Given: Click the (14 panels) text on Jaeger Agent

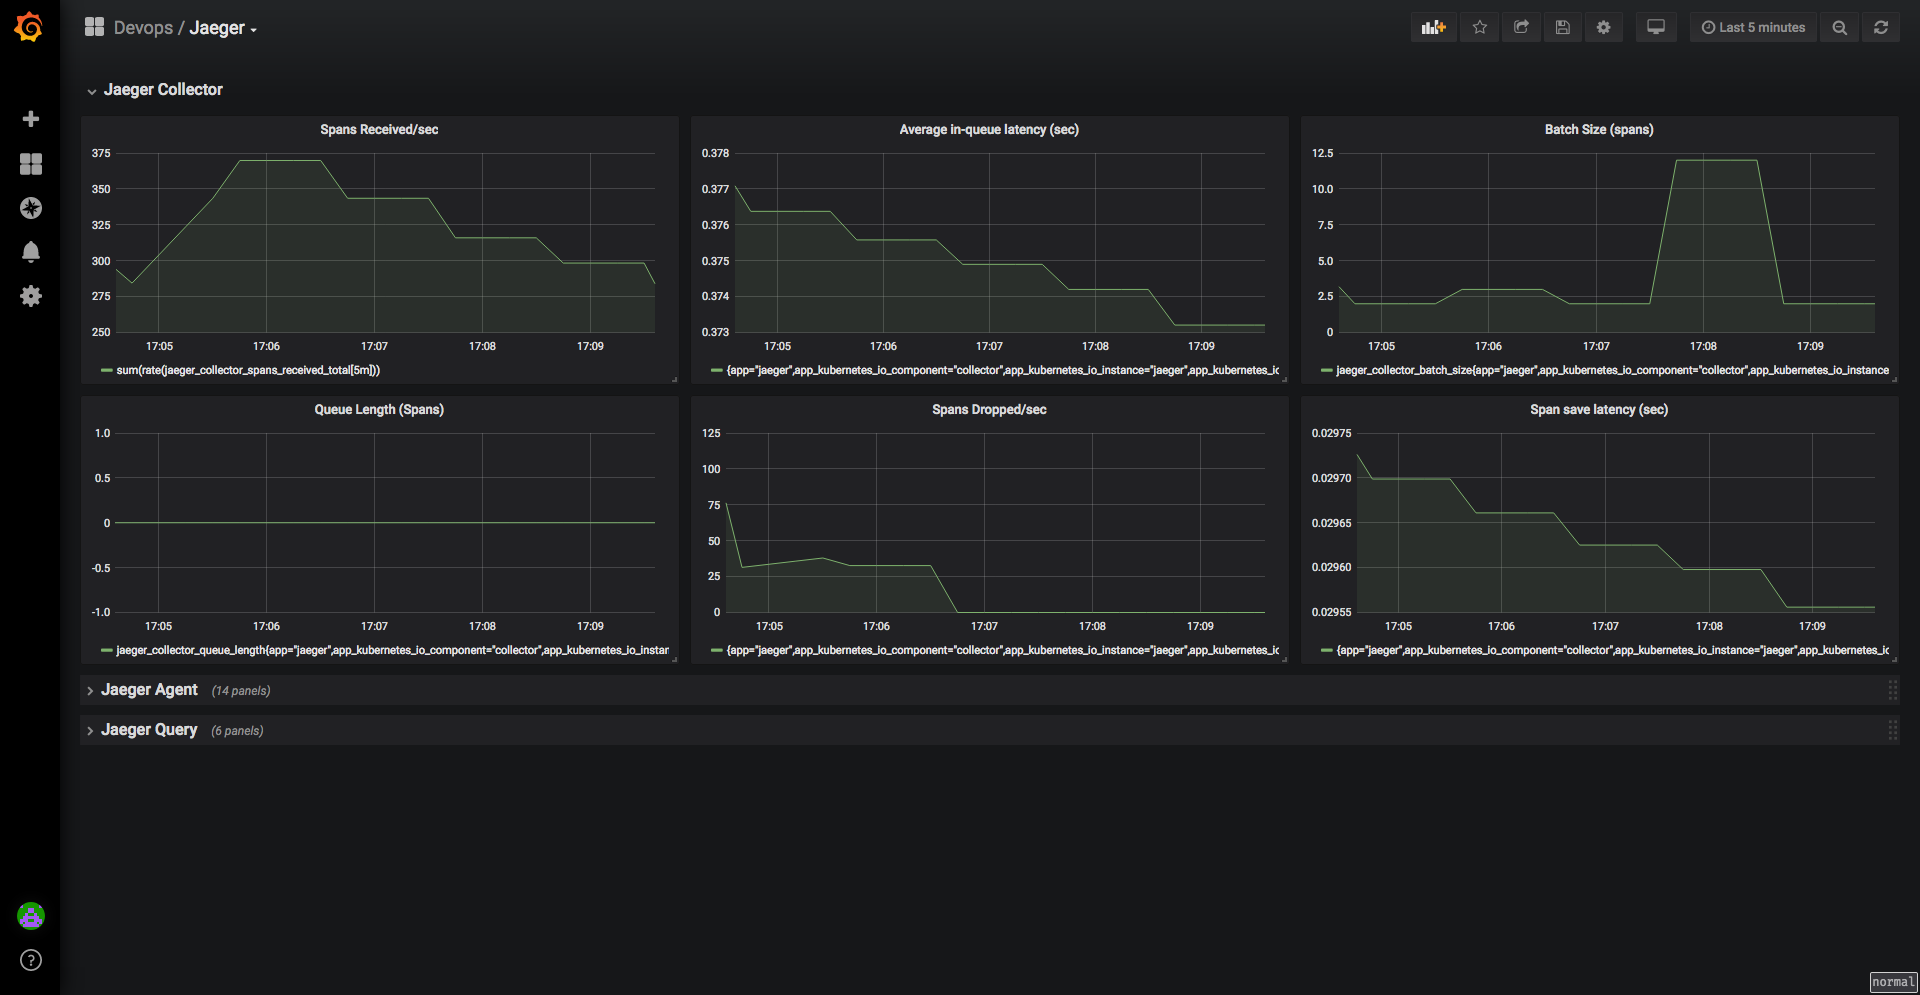Looking at the screenshot, I should click(x=241, y=691).
